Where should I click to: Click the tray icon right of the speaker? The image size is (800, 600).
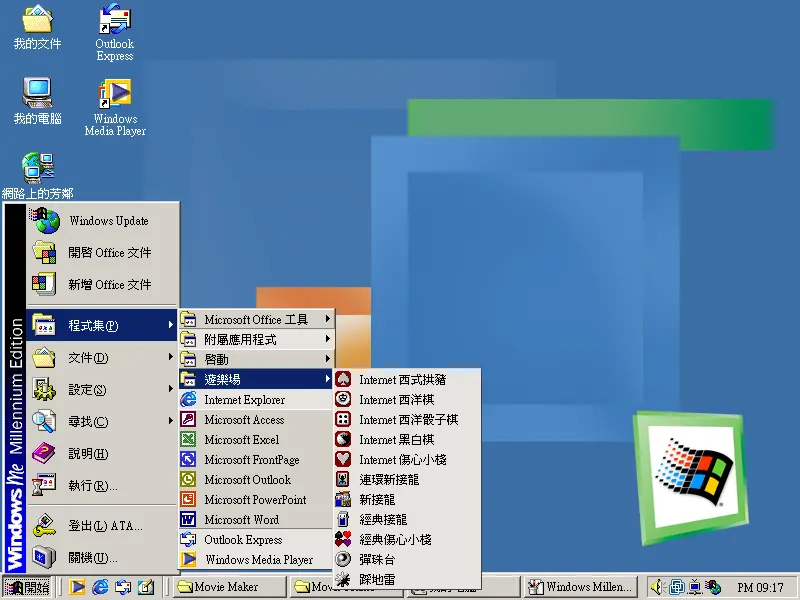click(x=677, y=587)
